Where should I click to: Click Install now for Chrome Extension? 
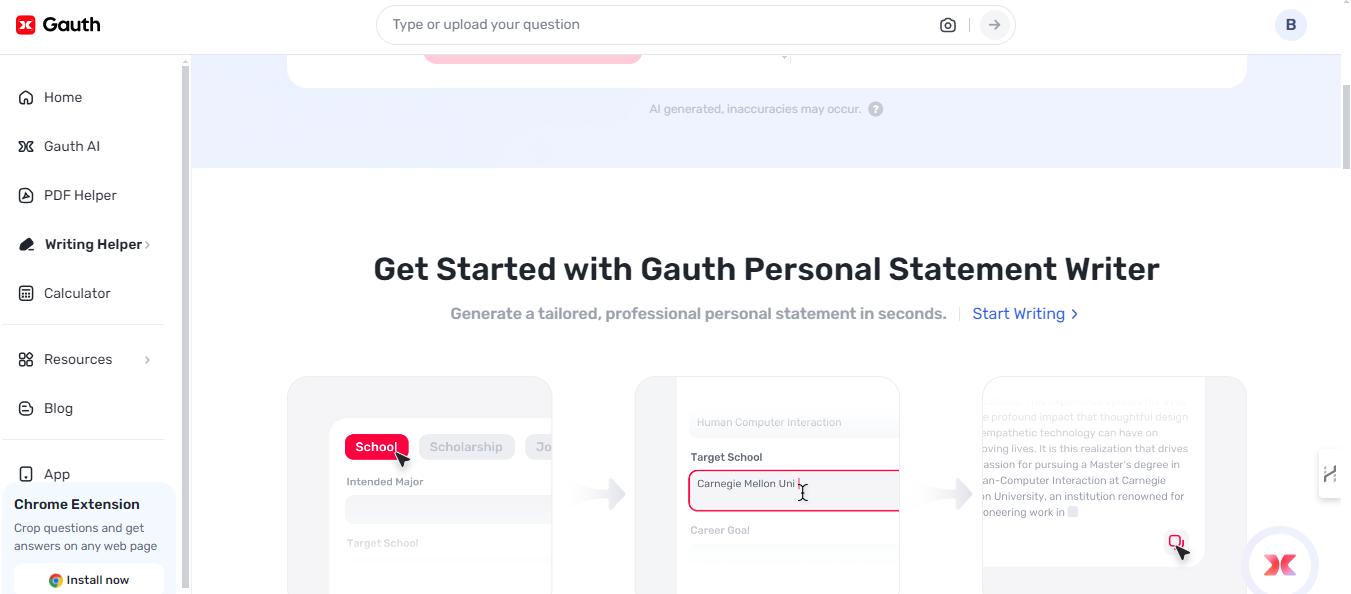[89, 580]
